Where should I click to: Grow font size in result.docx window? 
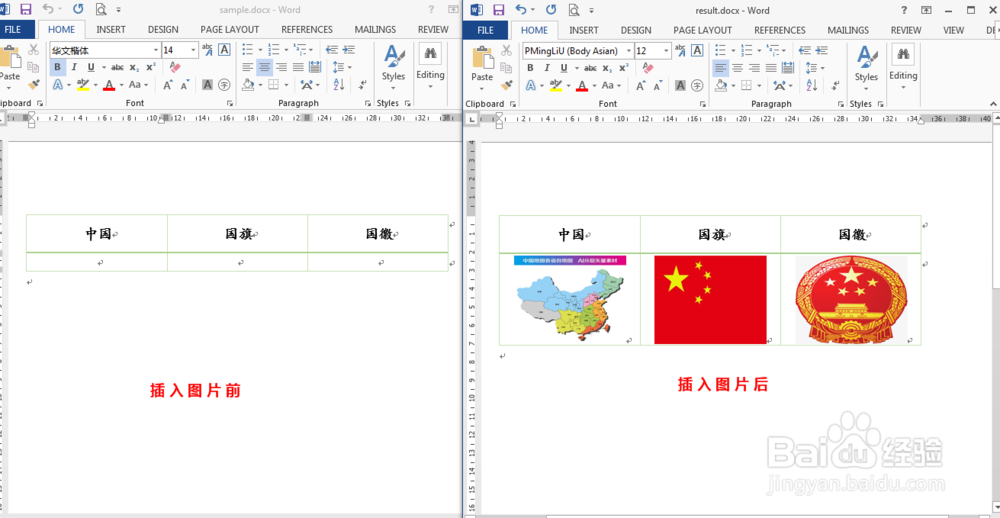pos(640,85)
